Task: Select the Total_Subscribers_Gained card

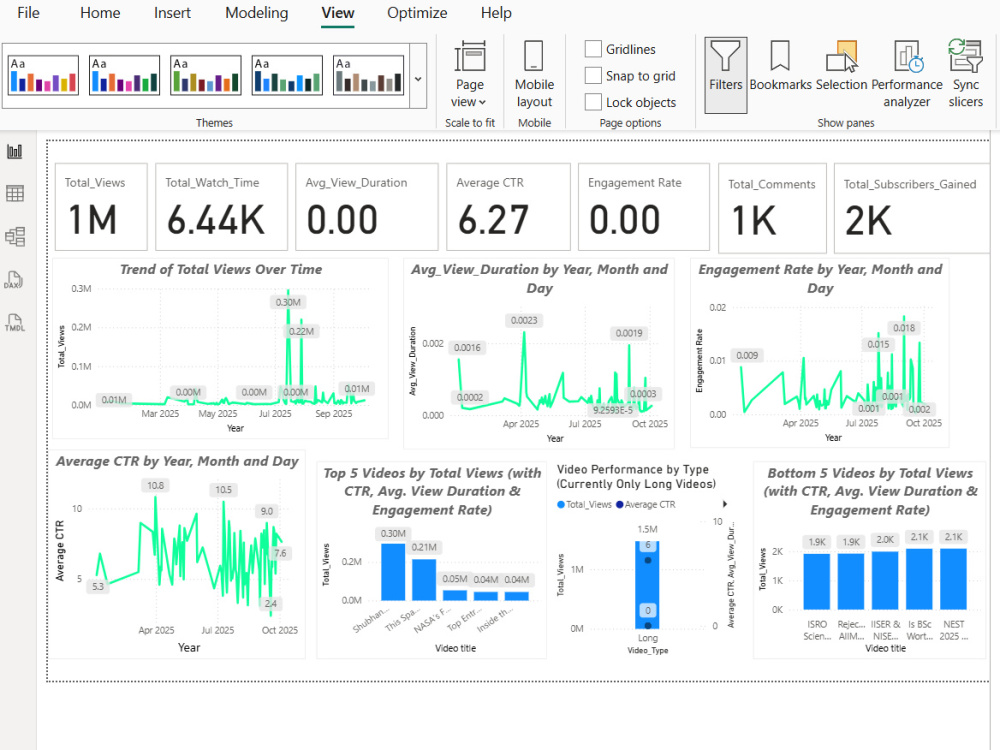Action: 912,208
